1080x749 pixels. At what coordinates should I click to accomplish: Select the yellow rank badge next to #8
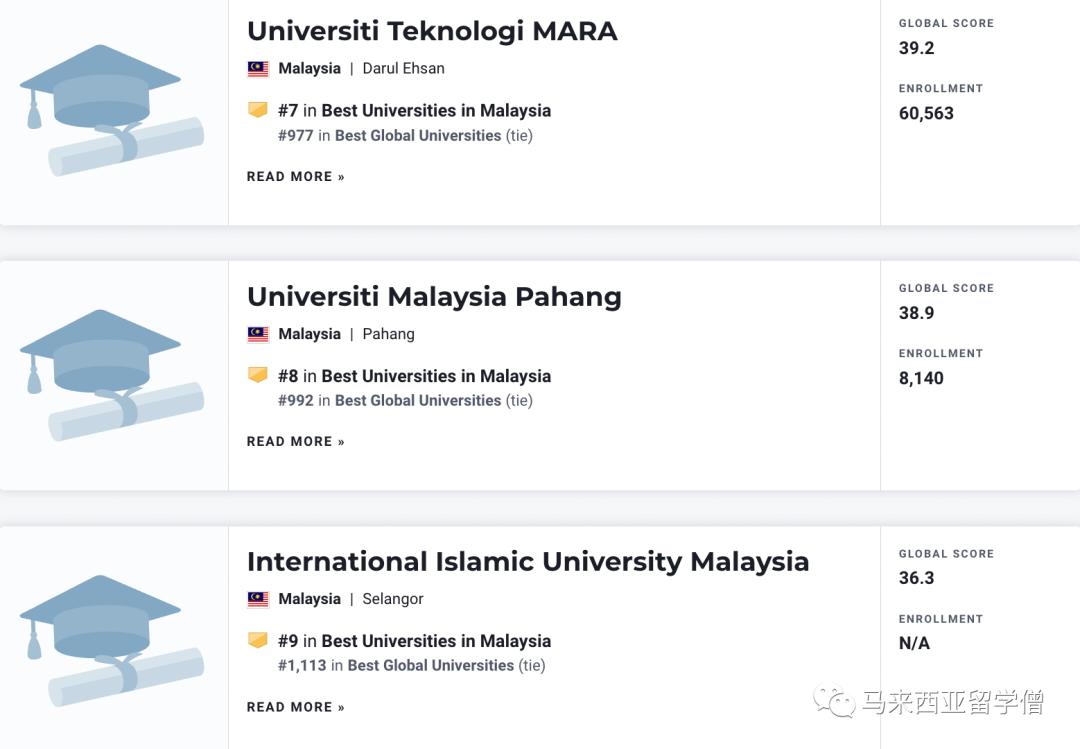258,375
